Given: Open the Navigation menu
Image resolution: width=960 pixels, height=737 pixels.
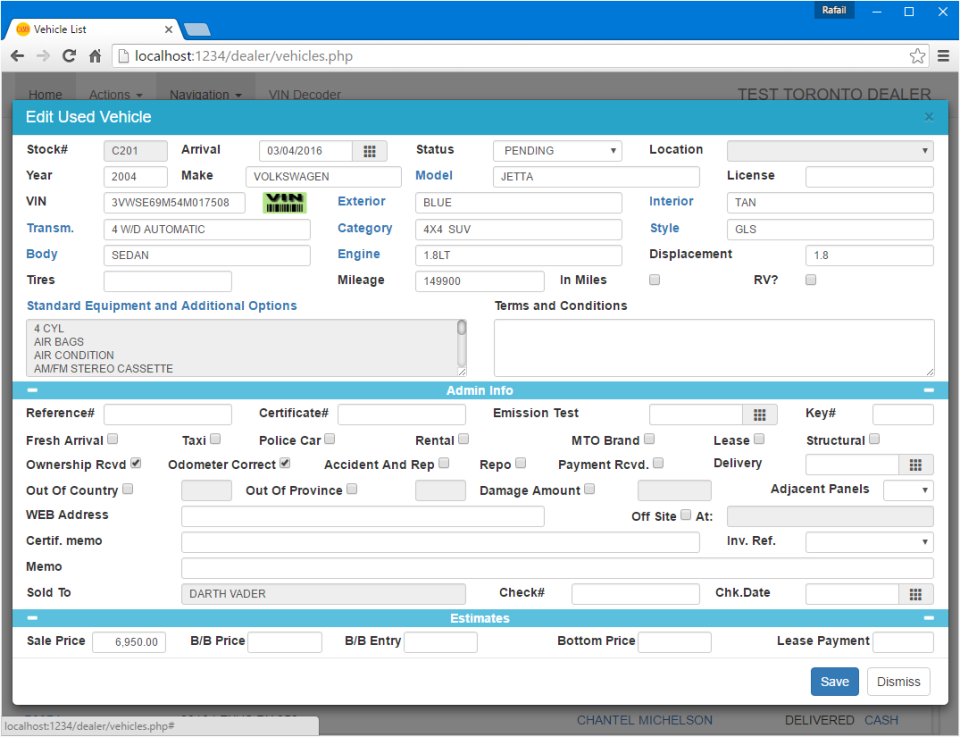Looking at the screenshot, I should 206,94.
